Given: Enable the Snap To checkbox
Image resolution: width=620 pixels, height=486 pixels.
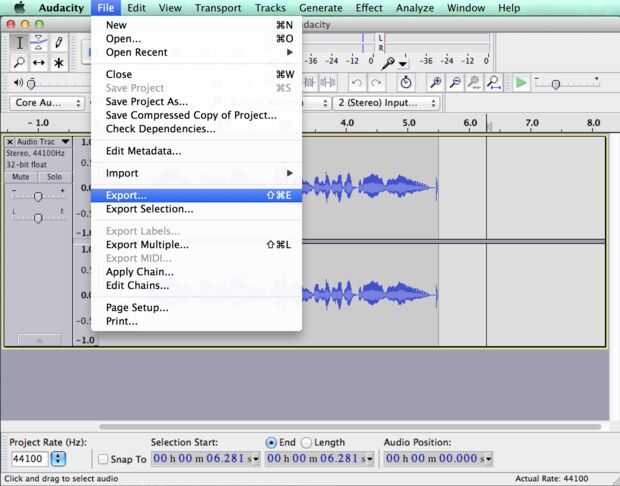Looking at the screenshot, I should 103,459.
